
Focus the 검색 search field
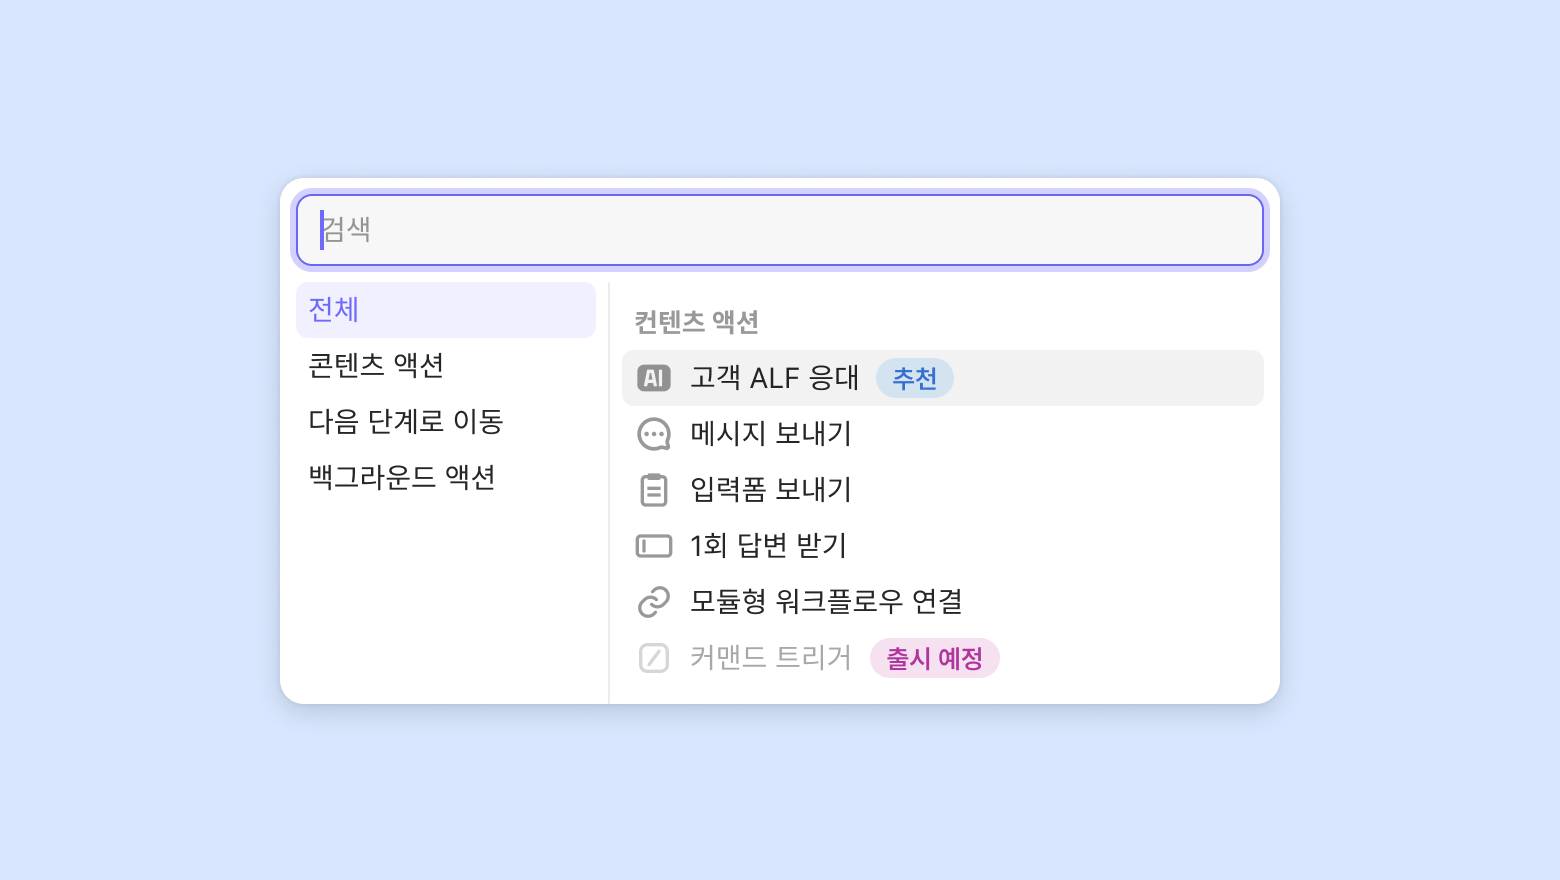point(780,230)
